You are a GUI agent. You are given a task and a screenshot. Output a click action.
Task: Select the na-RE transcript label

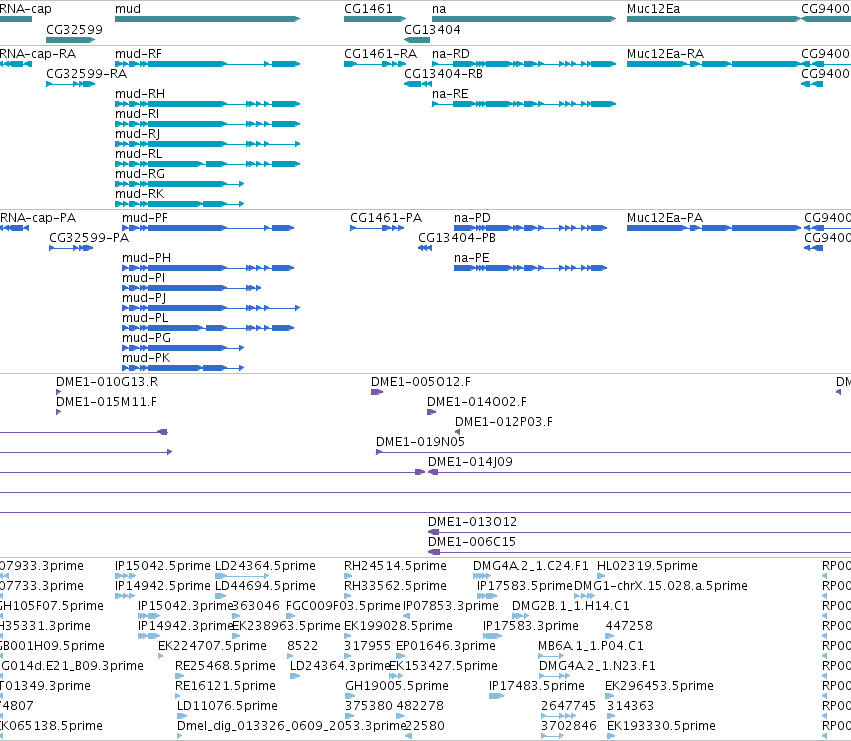point(450,94)
